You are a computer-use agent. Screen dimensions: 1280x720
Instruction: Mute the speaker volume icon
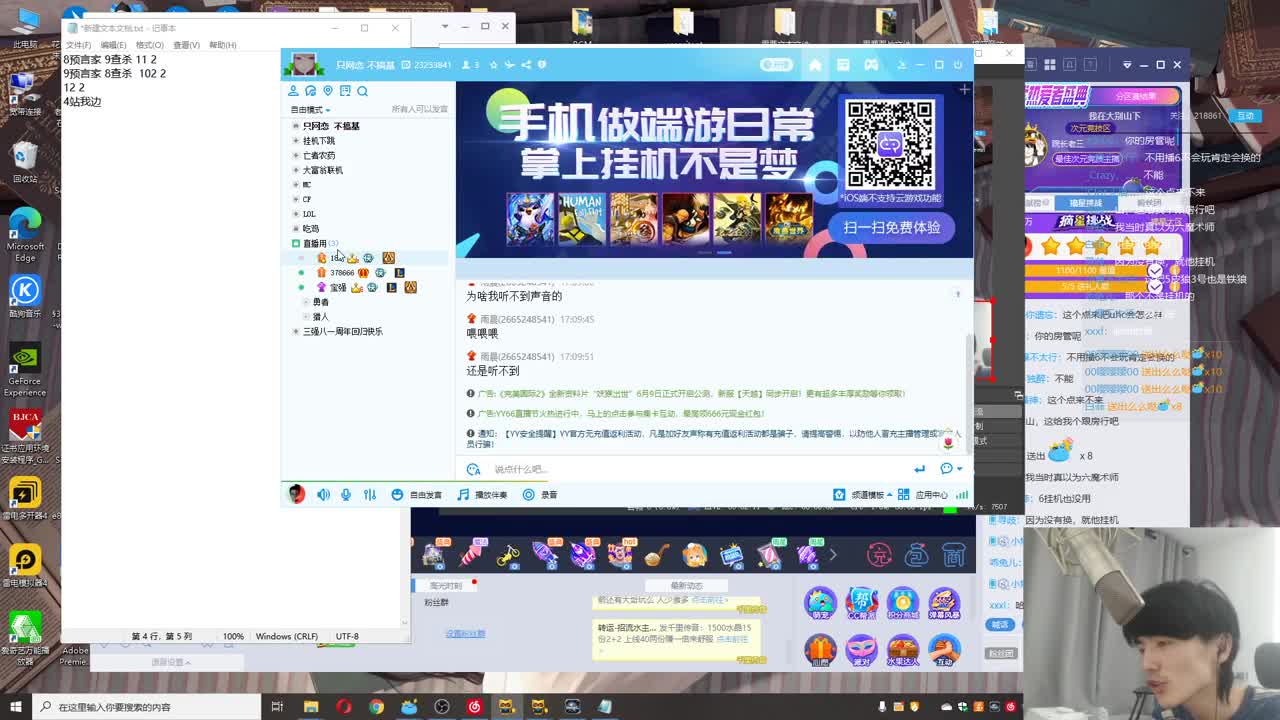pos(321,494)
